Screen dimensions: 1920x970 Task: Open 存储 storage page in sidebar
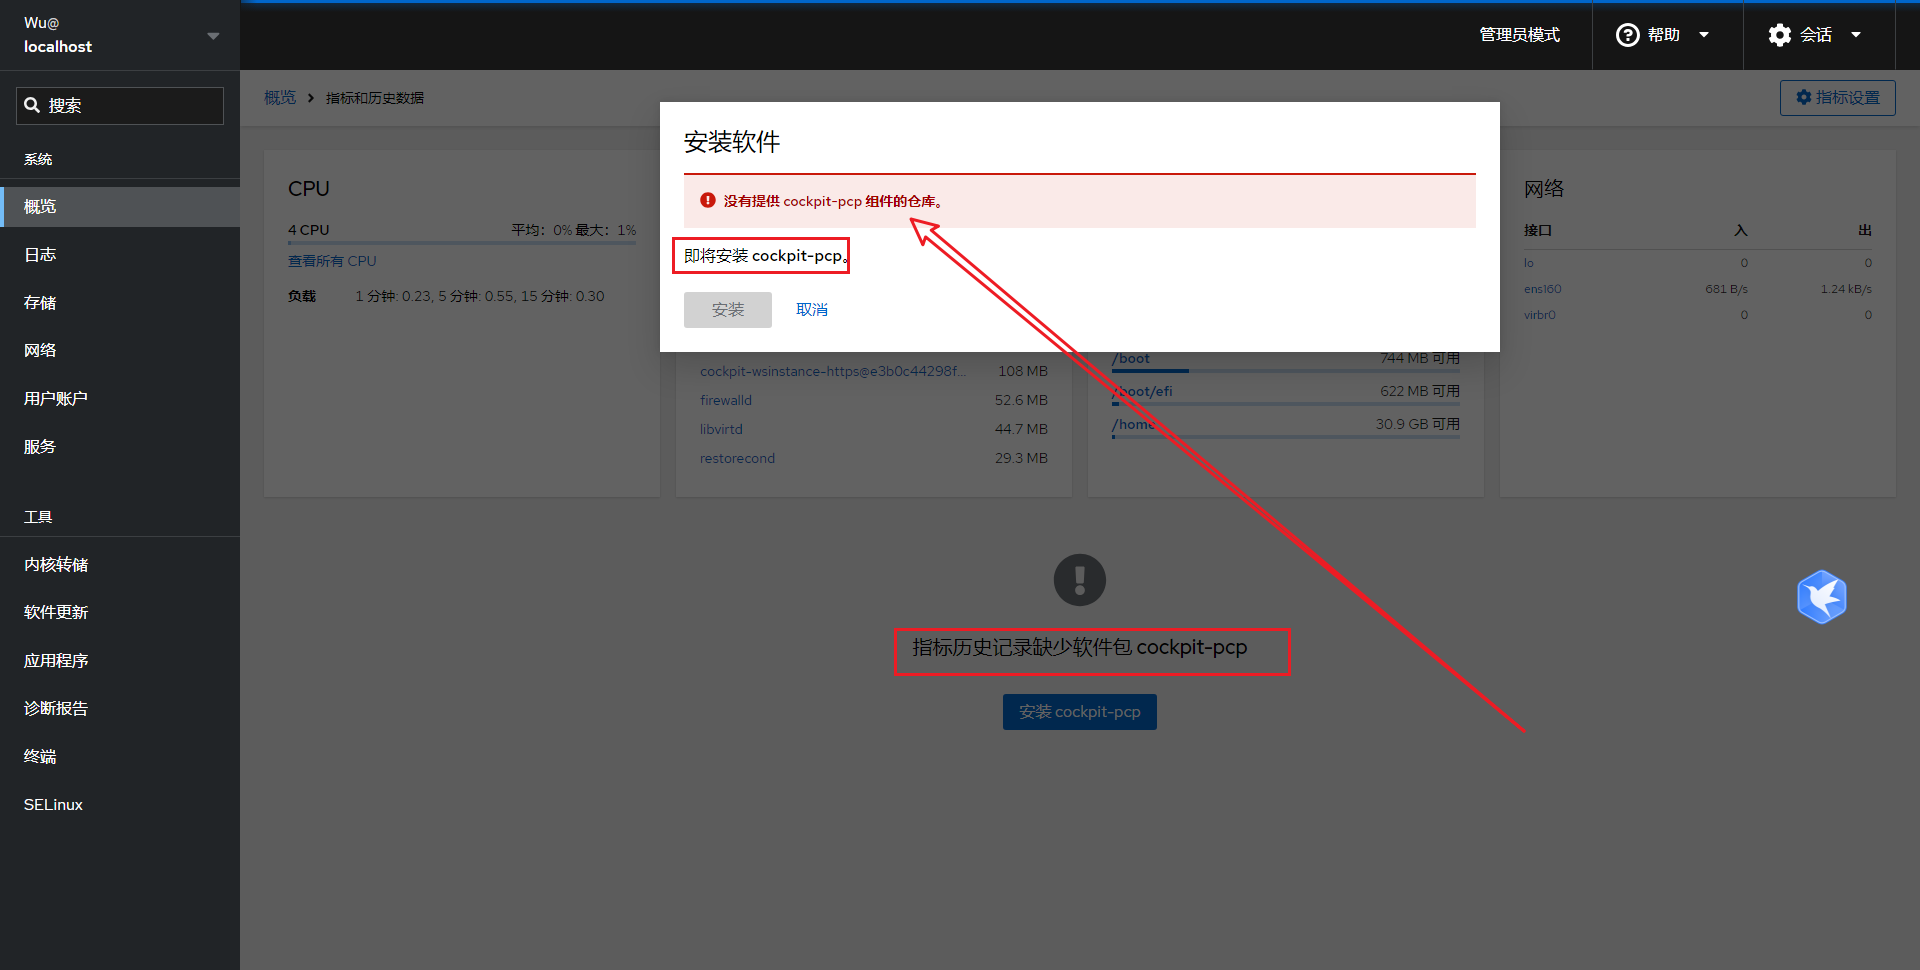click(x=40, y=303)
